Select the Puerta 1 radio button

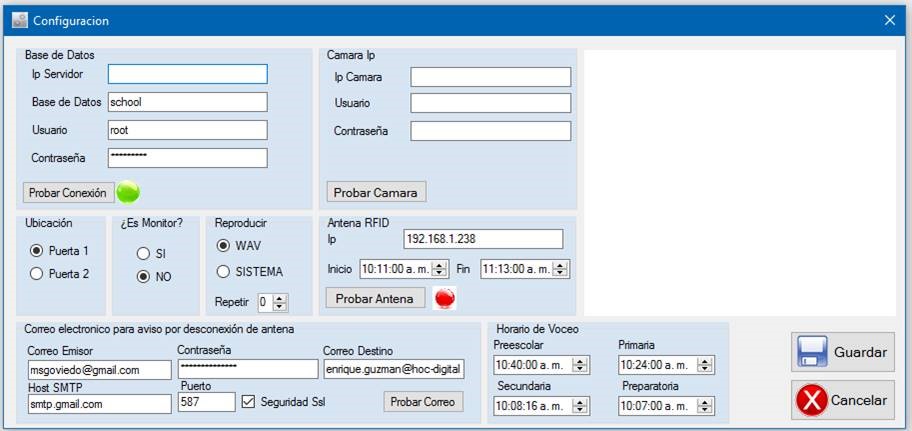pyautogui.click(x=37, y=251)
